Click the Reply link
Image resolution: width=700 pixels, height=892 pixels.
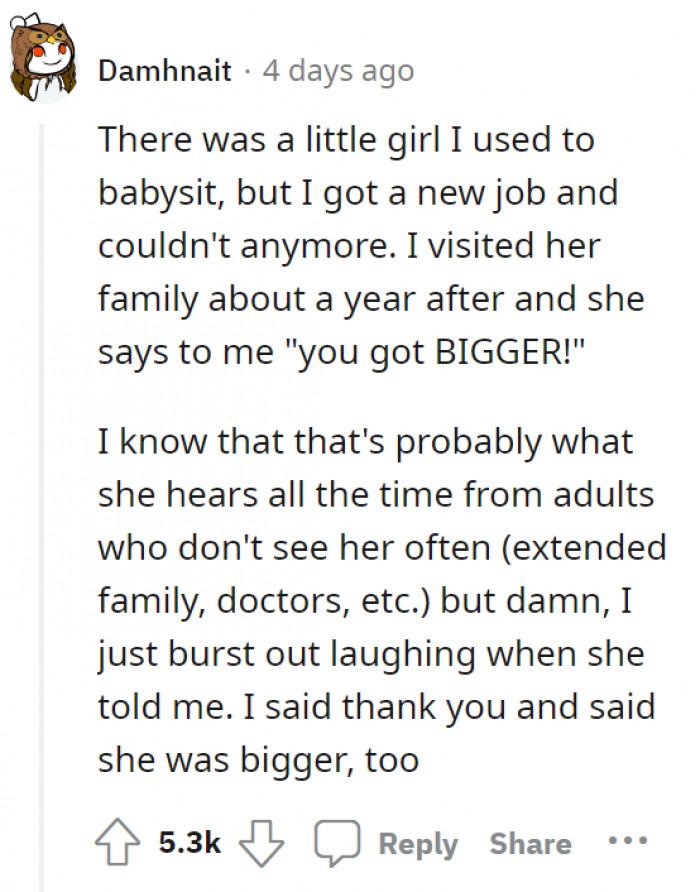(417, 844)
